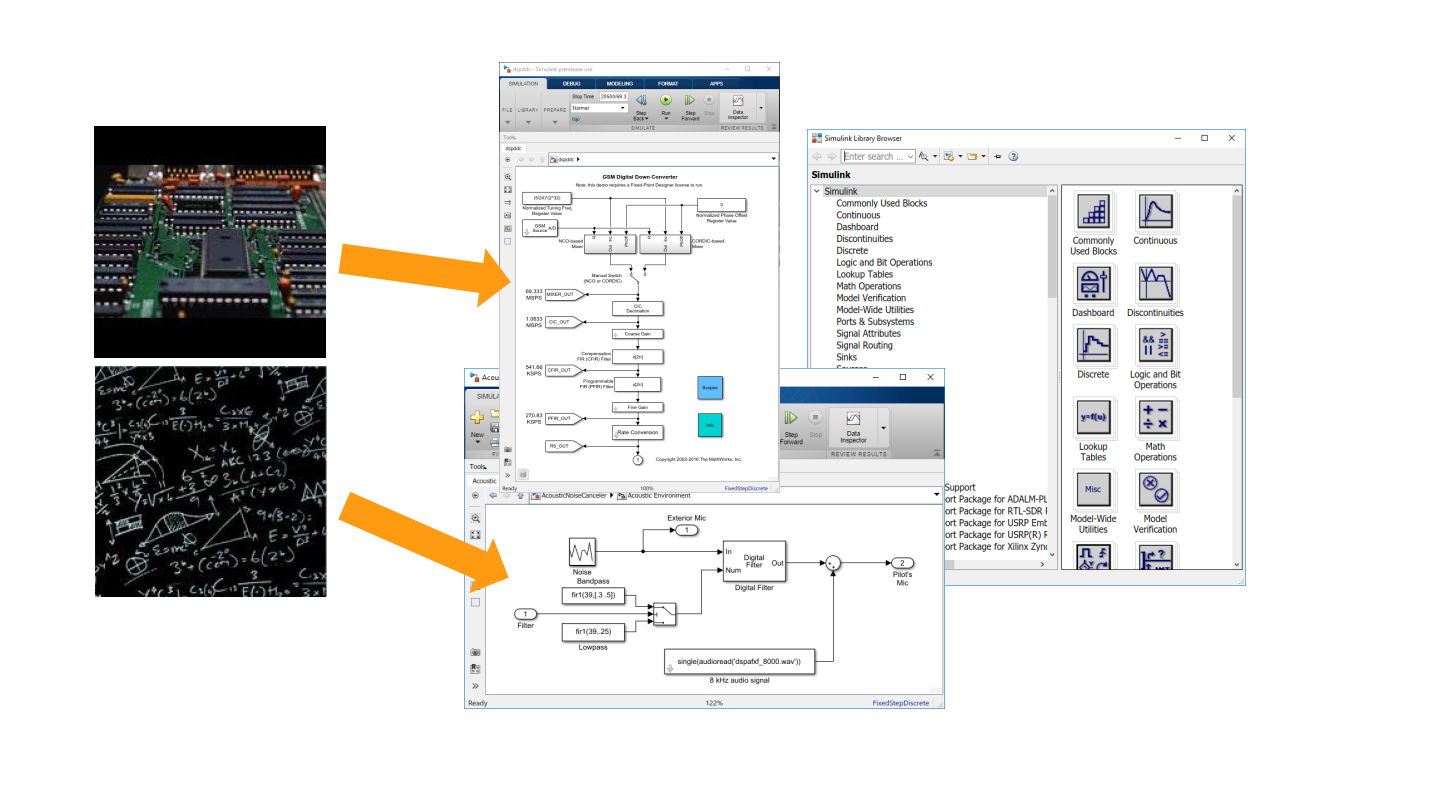Switch to the DEBUG ribbon tab
Image resolution: width=1431 pixels, height=785 pixels.
click(x=571, y=83)
